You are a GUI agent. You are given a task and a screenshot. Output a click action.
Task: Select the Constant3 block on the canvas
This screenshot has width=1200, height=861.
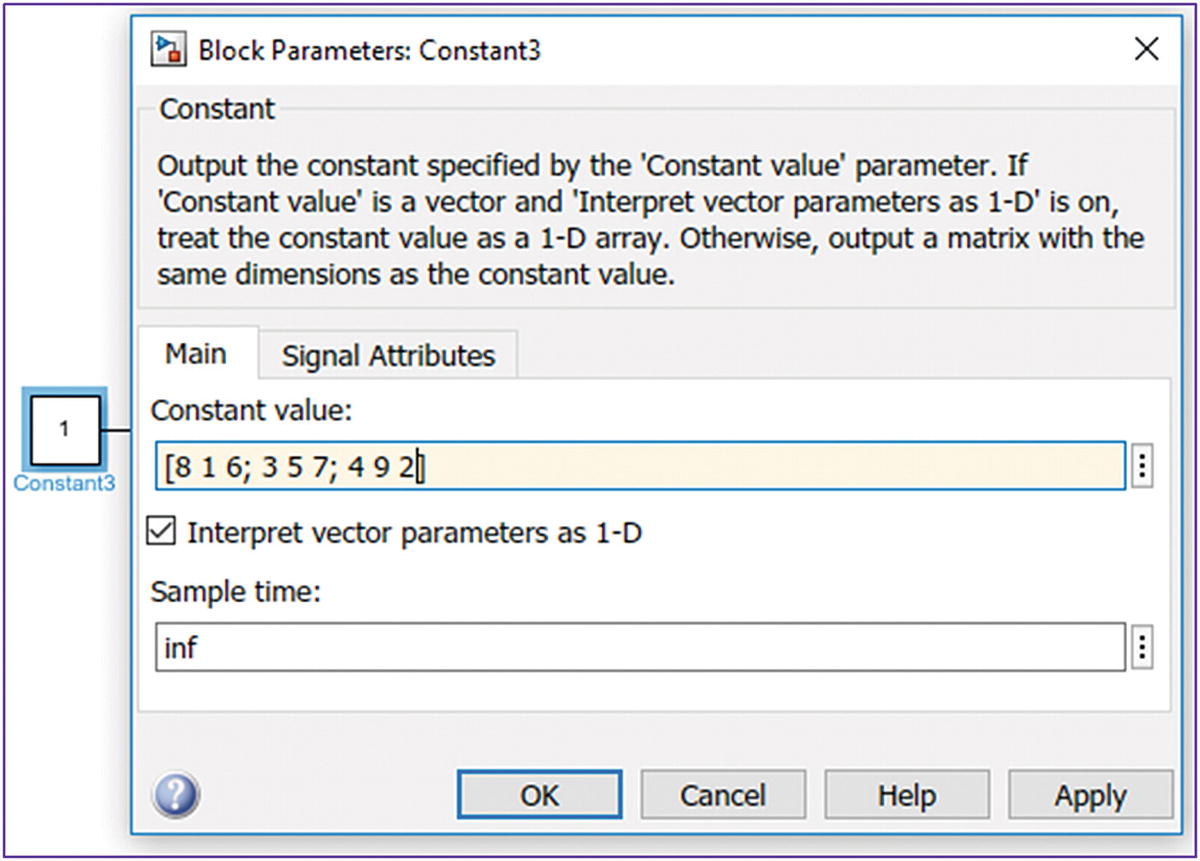(64, 430)
